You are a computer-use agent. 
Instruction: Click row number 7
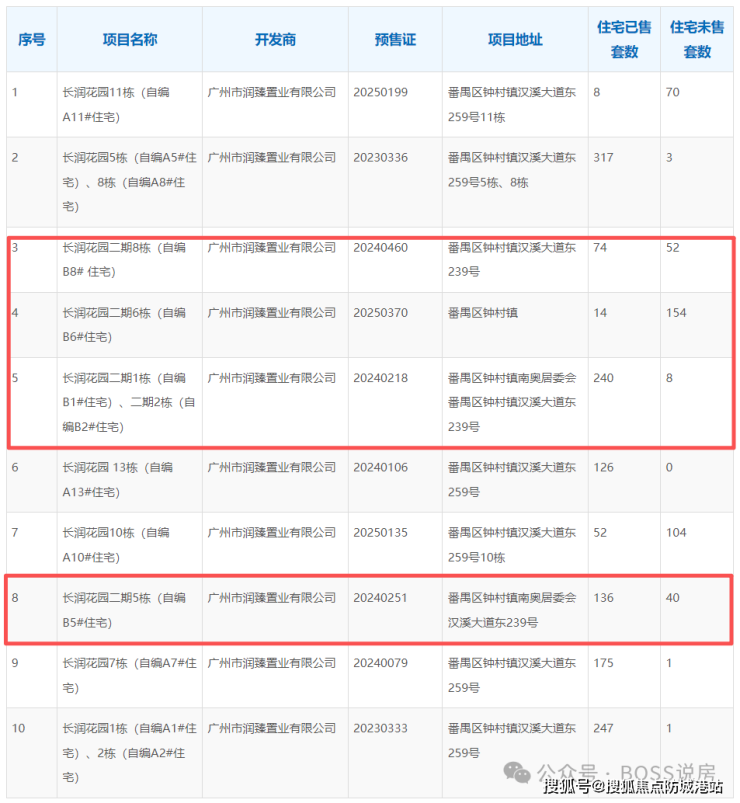point(15,533)
